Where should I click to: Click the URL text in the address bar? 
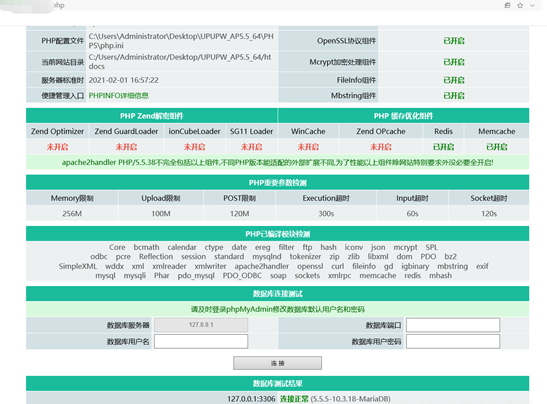(59, 5)
